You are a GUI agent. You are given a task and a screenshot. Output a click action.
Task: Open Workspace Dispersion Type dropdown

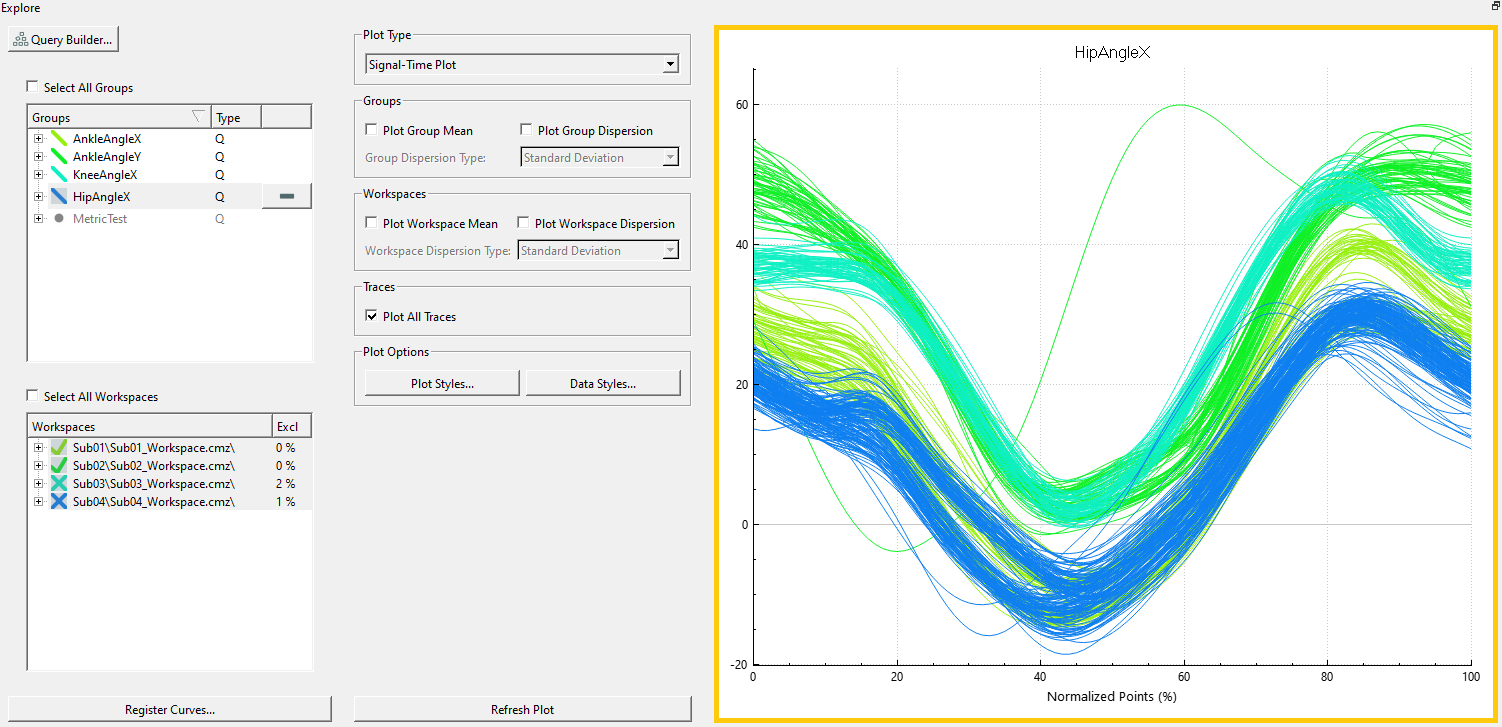pyautogui.click(x=598, y=250)
